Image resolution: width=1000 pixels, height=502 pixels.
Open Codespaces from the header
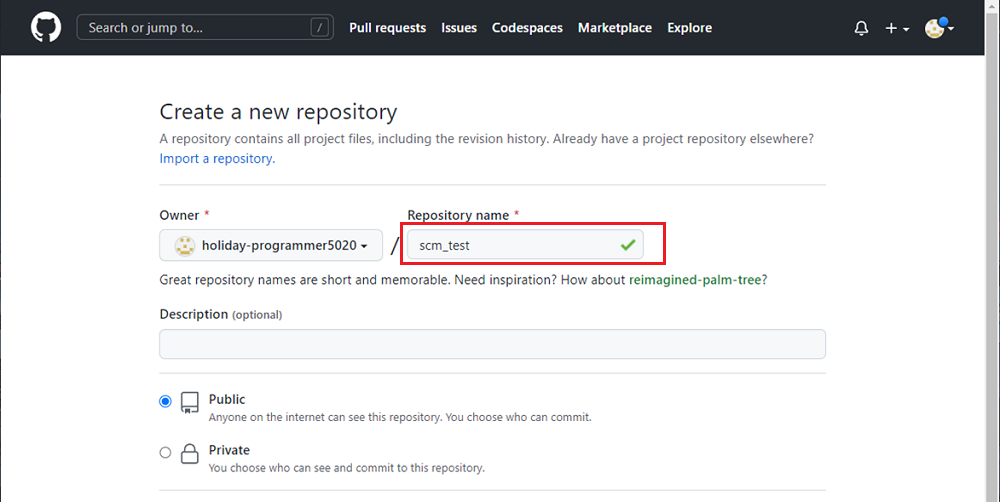click(527, 28)
